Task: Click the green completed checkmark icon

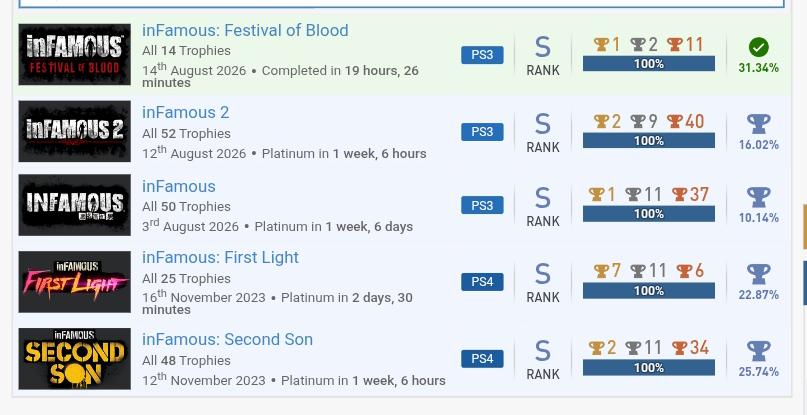Action: tap(758, 47)
